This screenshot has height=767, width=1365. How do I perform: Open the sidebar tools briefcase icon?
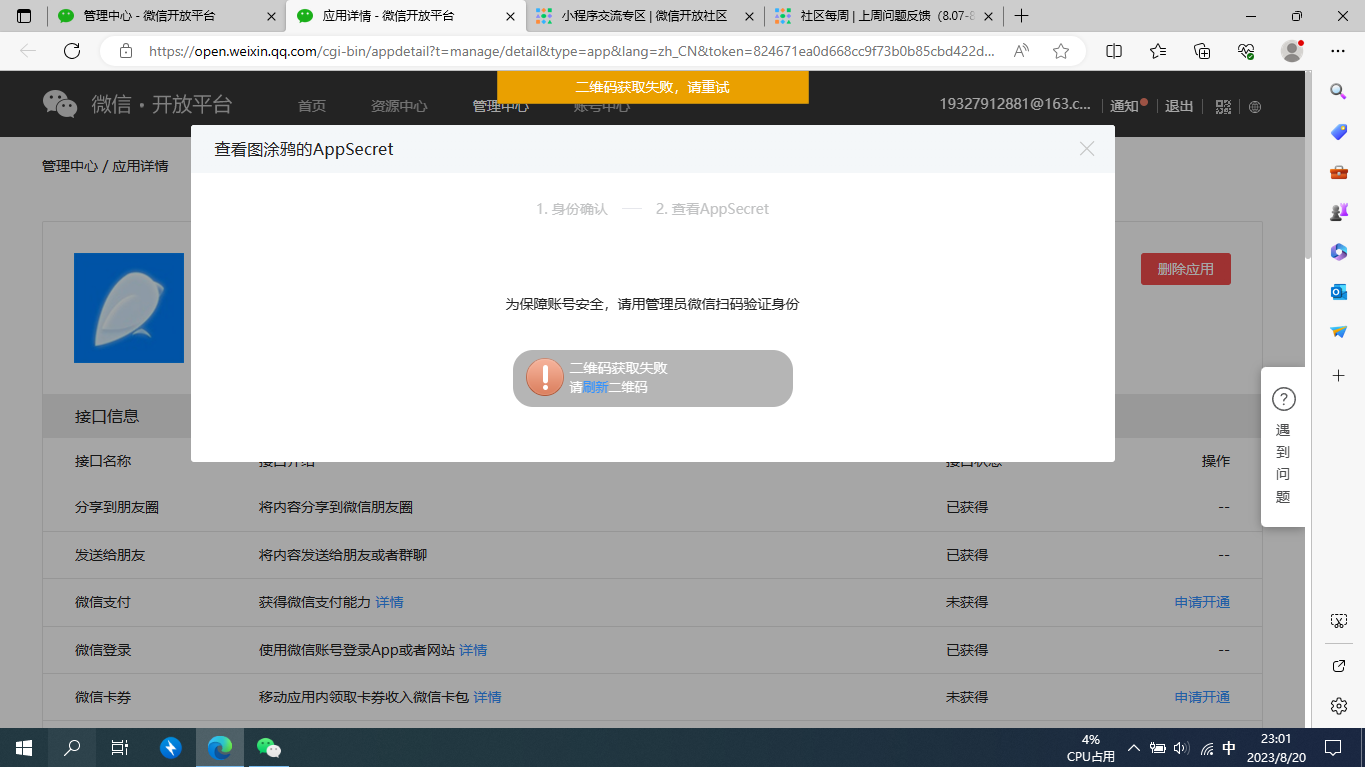[x=1339, y=172]
